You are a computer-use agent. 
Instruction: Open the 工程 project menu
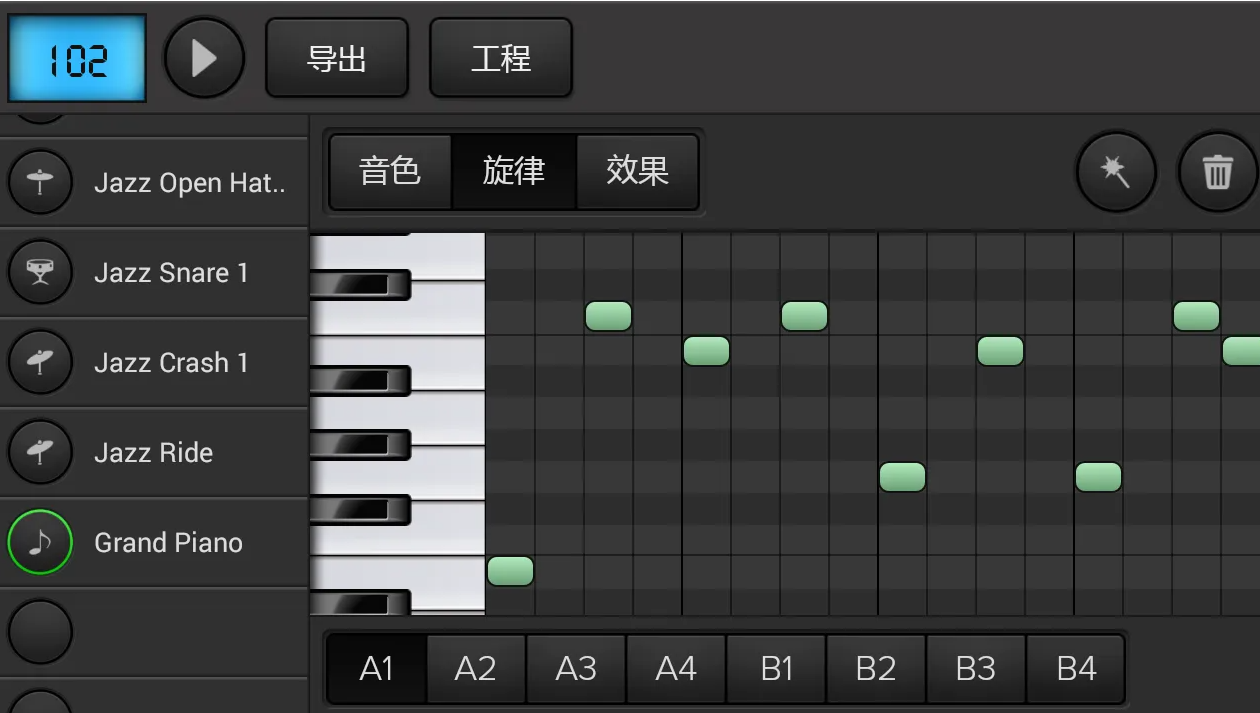[501, 58]
